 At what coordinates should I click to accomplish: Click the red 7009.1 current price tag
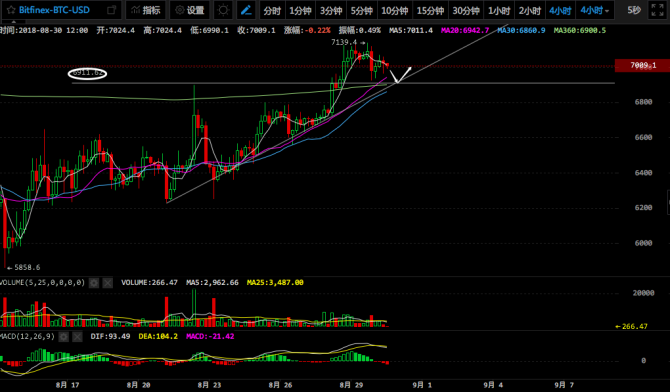click(642, 65)
